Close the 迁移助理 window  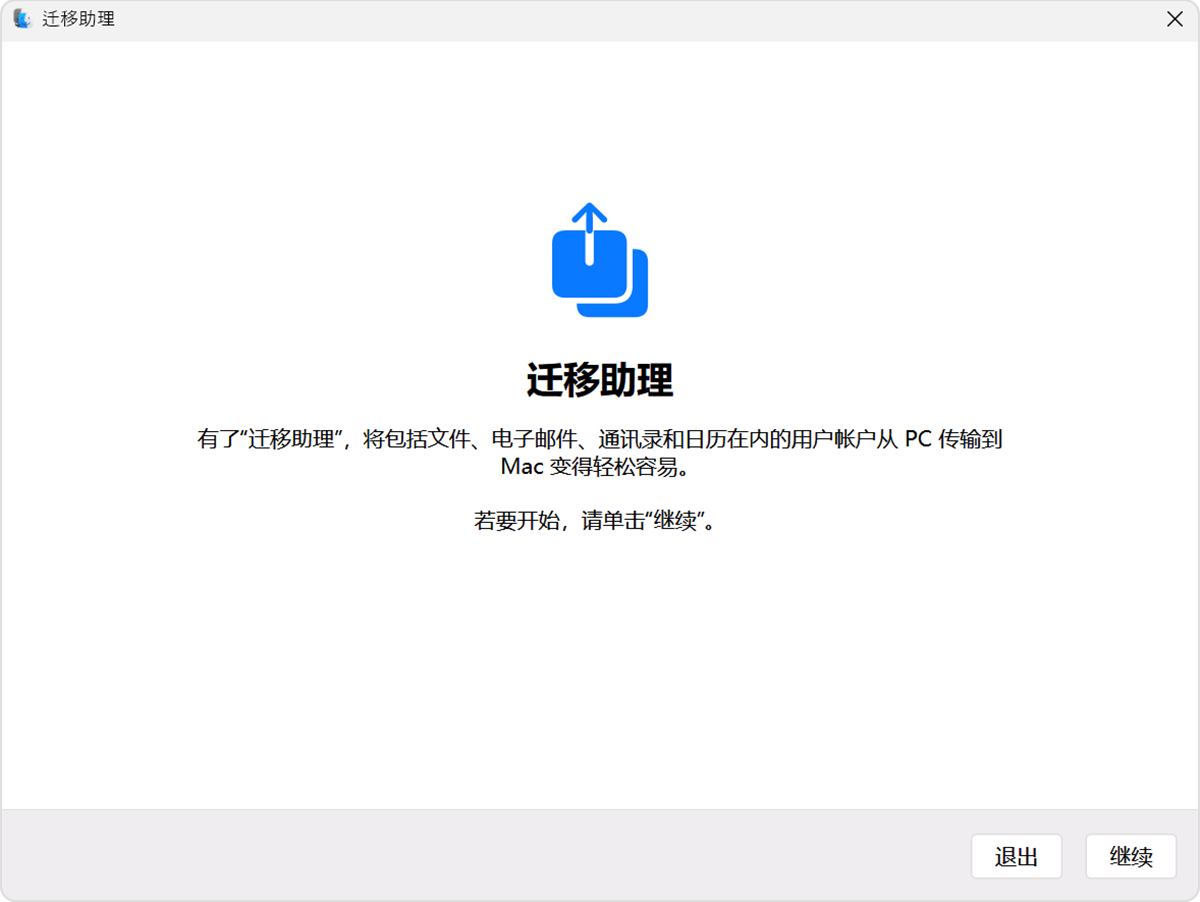(1175, 19)
